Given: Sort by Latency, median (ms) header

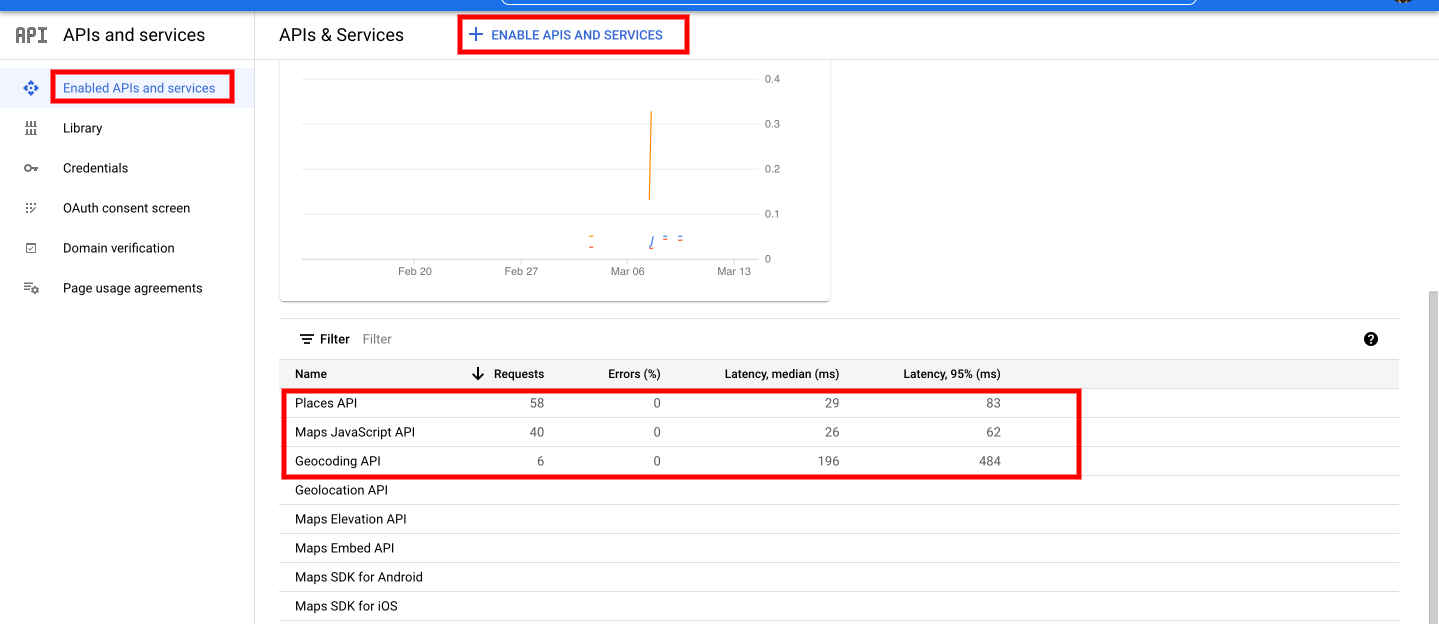Looking at the screenshot, I should click(x=782, y=374).
